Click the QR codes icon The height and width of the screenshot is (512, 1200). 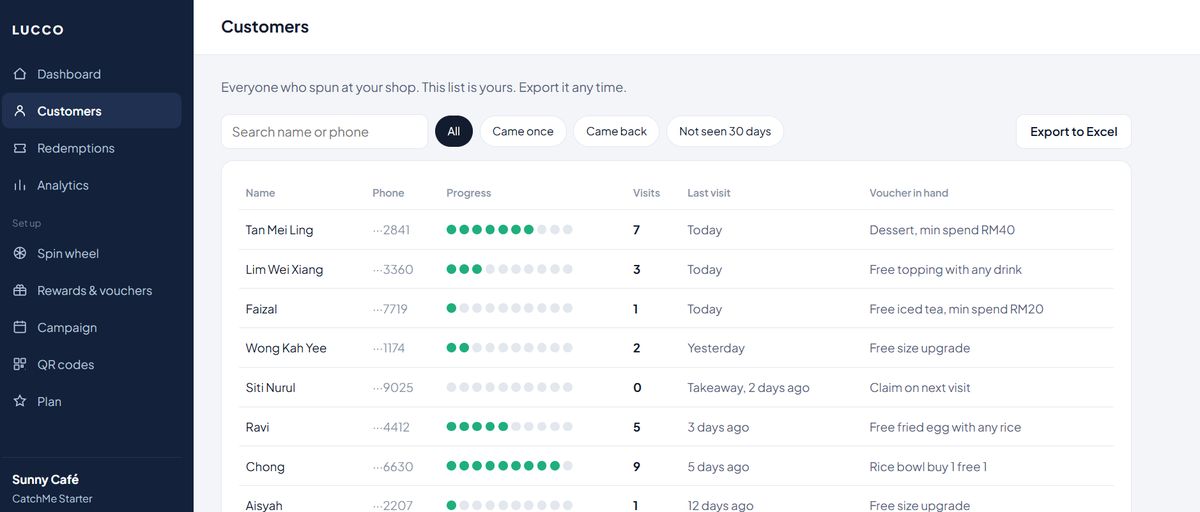(x=20, y=364)
